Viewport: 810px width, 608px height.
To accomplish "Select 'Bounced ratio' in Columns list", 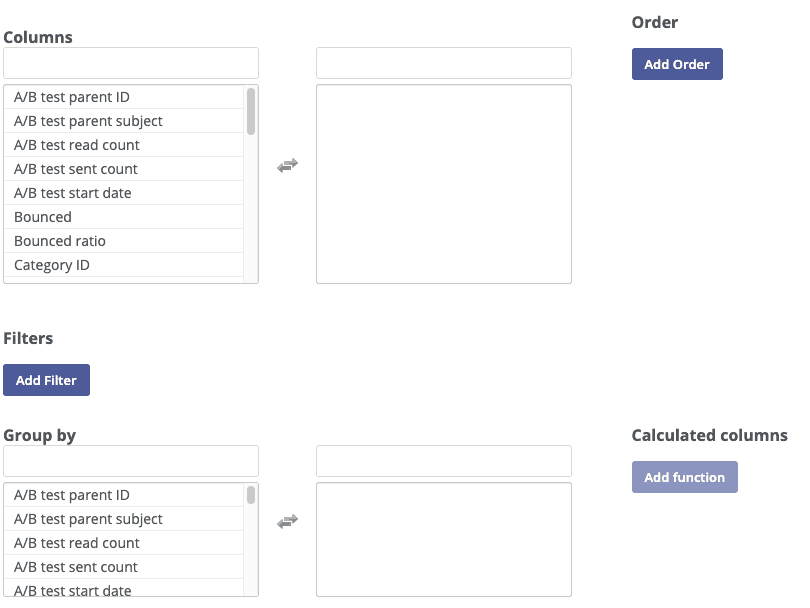I will coord(123,241).
